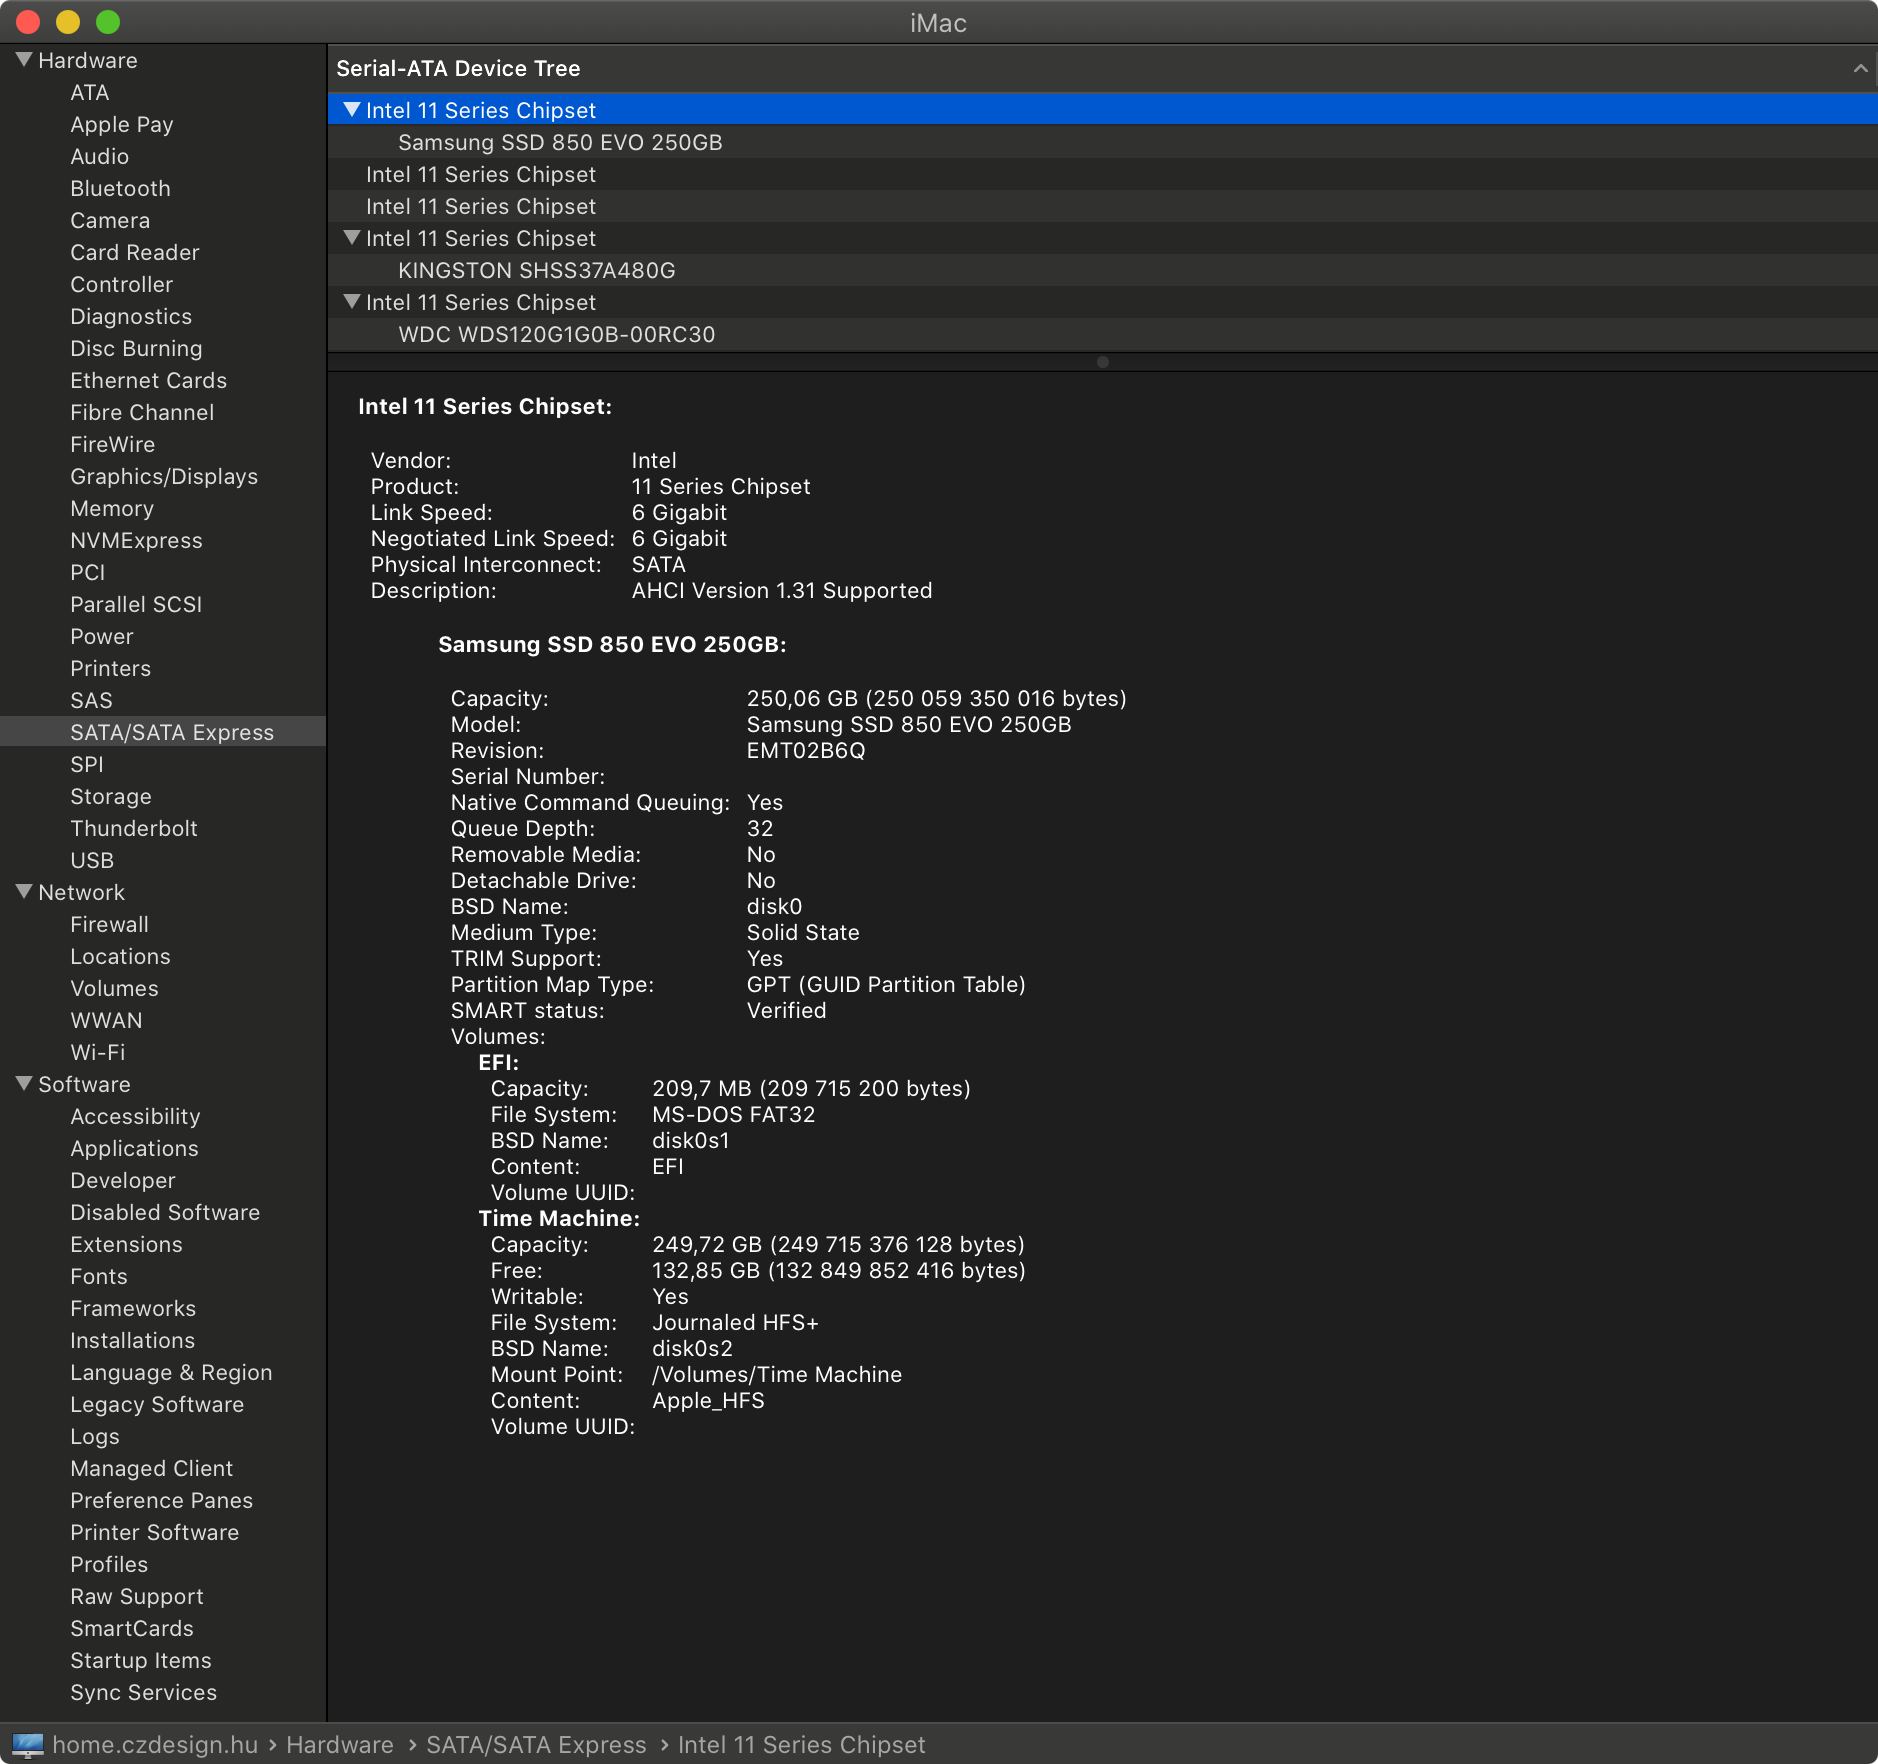Open Card Reader in the sidebar

coord(134,252)
